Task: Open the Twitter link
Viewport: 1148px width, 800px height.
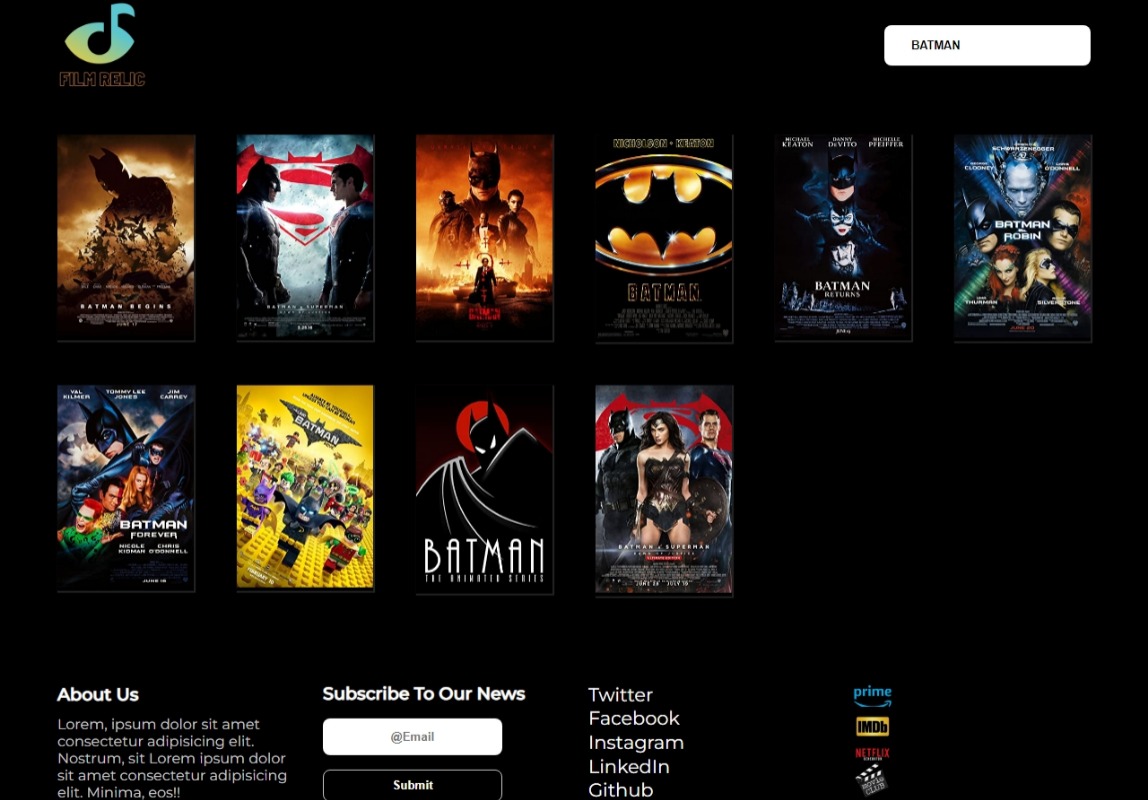Action: point(620,694)
